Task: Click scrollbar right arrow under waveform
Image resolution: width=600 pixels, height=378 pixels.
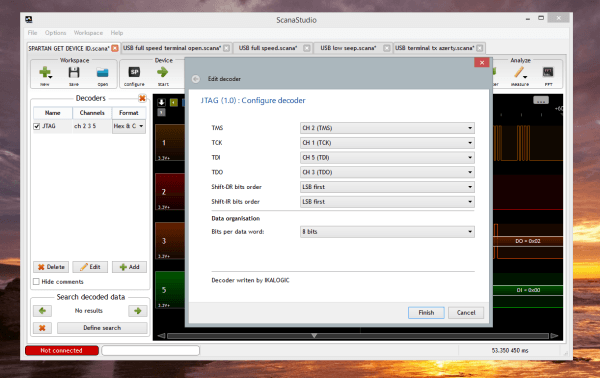Action: (554, 336)
